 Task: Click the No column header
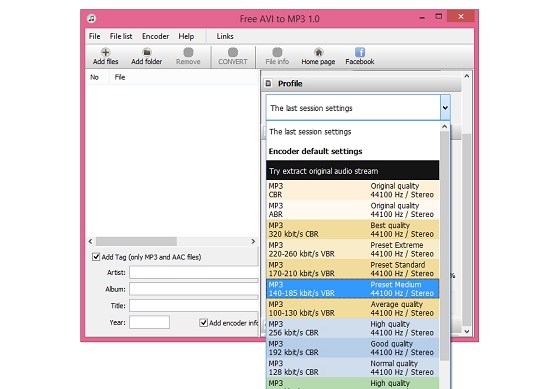pos(94,77)
